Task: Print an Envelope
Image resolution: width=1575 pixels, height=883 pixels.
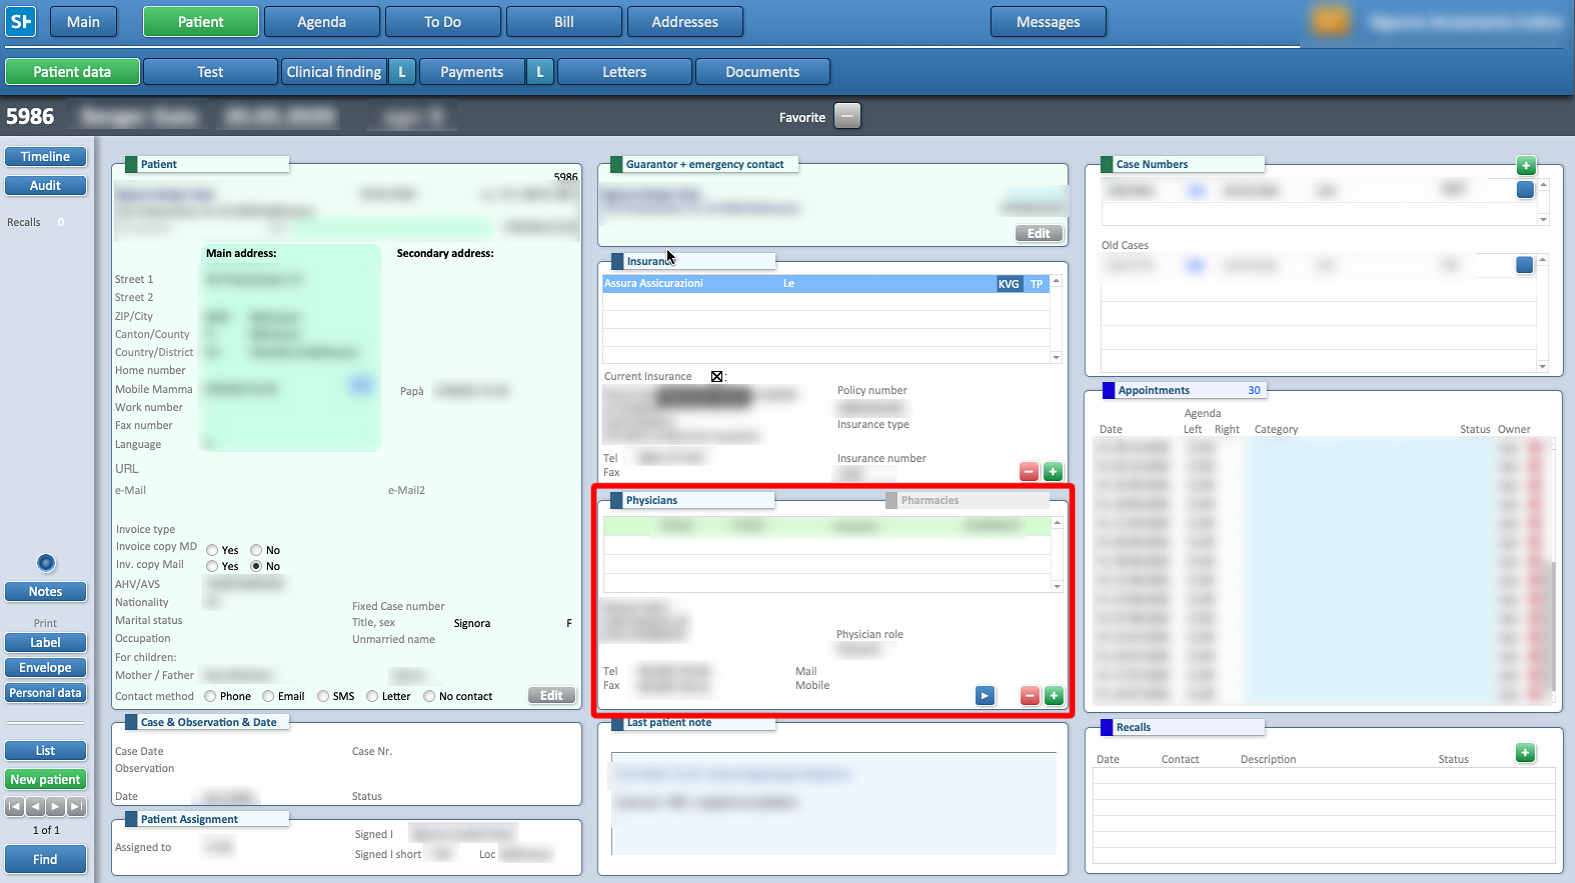Action: coord(45,668)
